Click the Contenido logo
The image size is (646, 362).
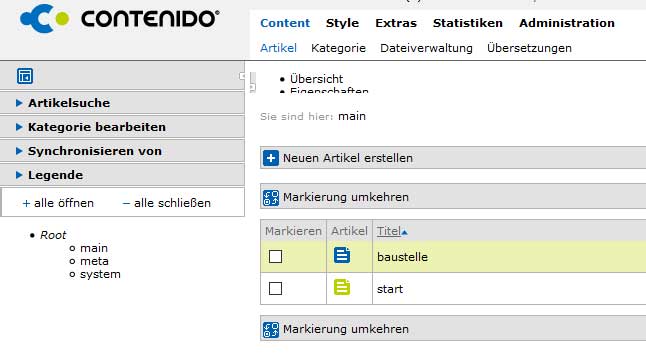coord(119,19)
